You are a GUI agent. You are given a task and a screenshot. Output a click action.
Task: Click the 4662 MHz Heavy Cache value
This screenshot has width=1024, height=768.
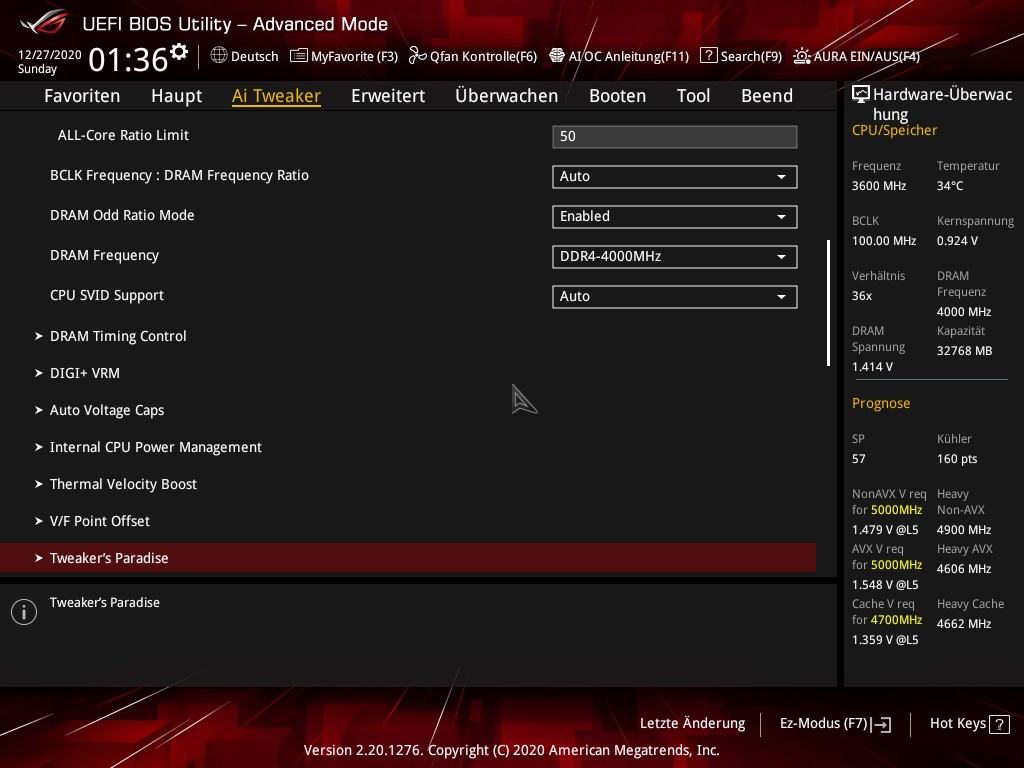pos(963,624)
